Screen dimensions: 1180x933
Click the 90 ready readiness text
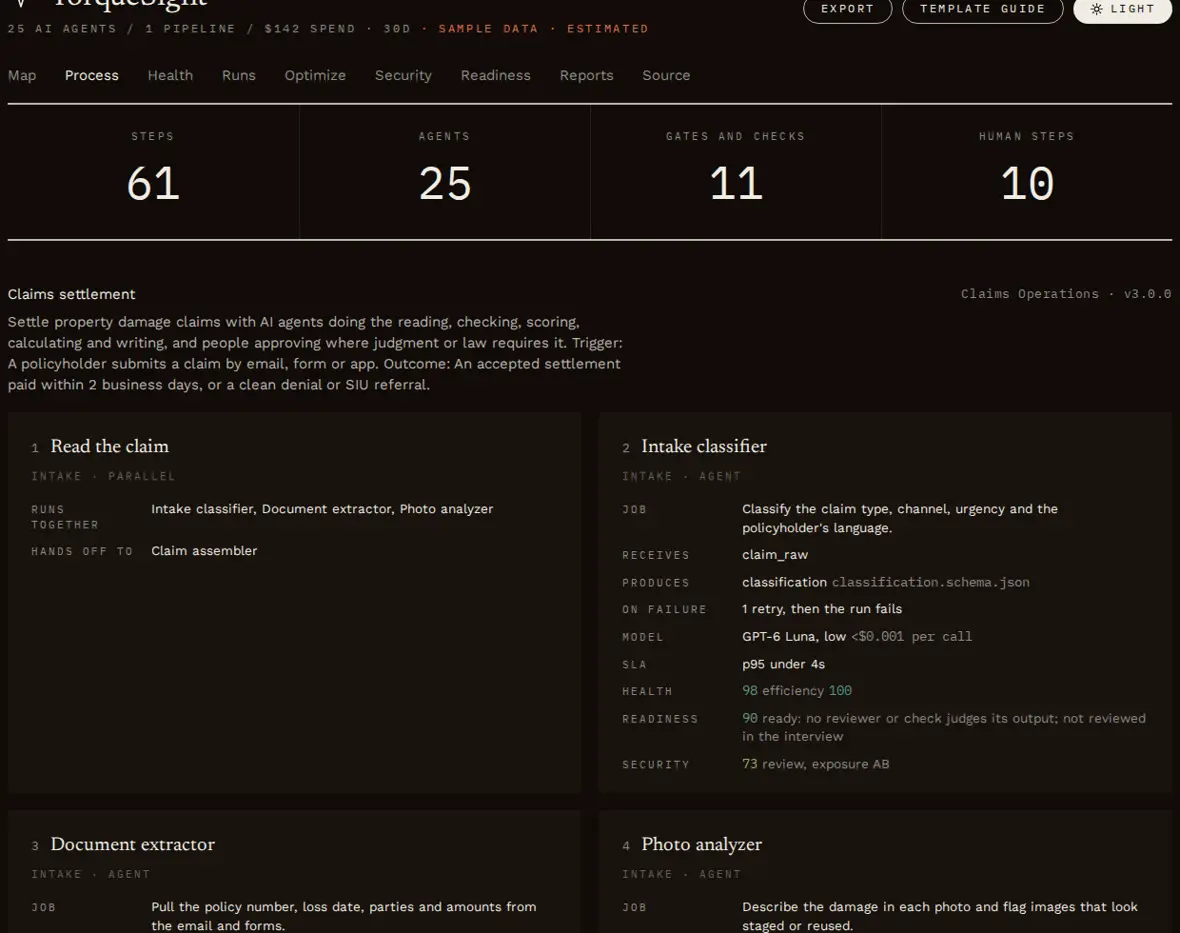coord(944,728)
